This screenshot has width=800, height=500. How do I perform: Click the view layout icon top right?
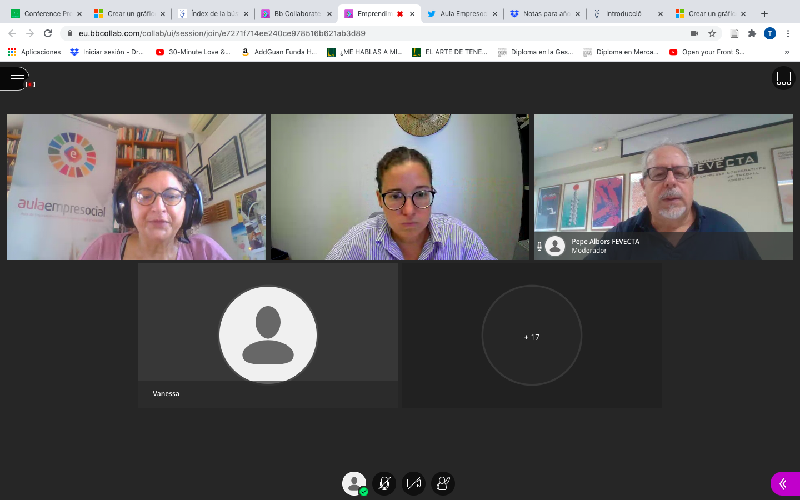[783, 78]
